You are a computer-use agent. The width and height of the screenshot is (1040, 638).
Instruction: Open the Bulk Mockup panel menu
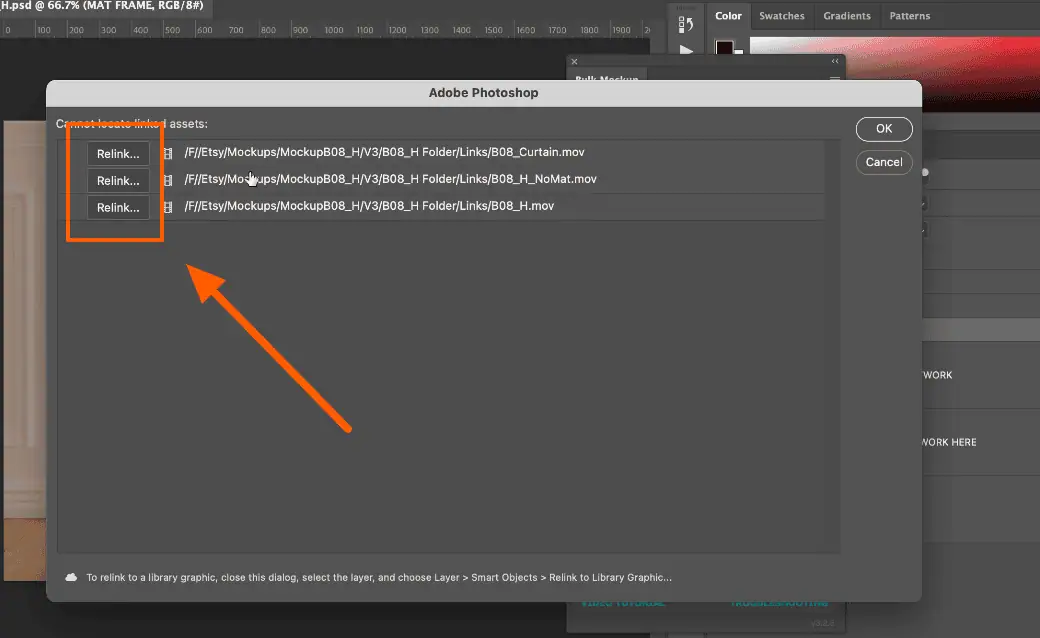(x=836, y=77)
